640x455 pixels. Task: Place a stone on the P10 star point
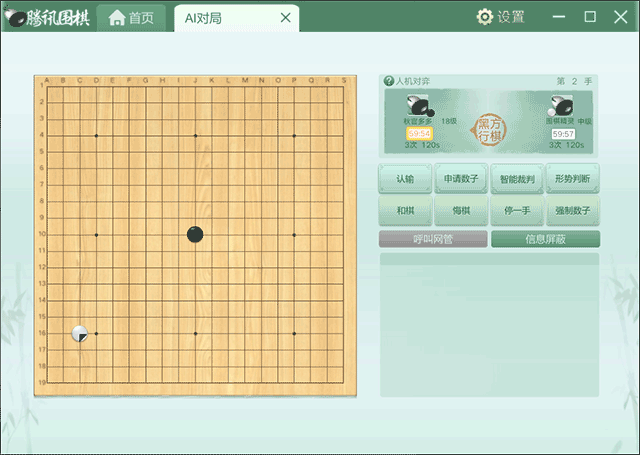[x=294, y=235]
